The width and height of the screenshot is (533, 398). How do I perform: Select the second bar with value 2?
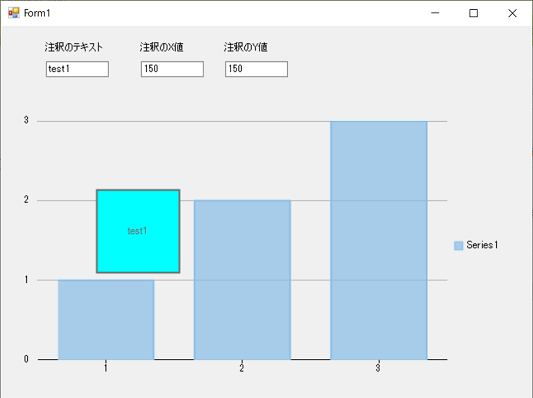242,280
